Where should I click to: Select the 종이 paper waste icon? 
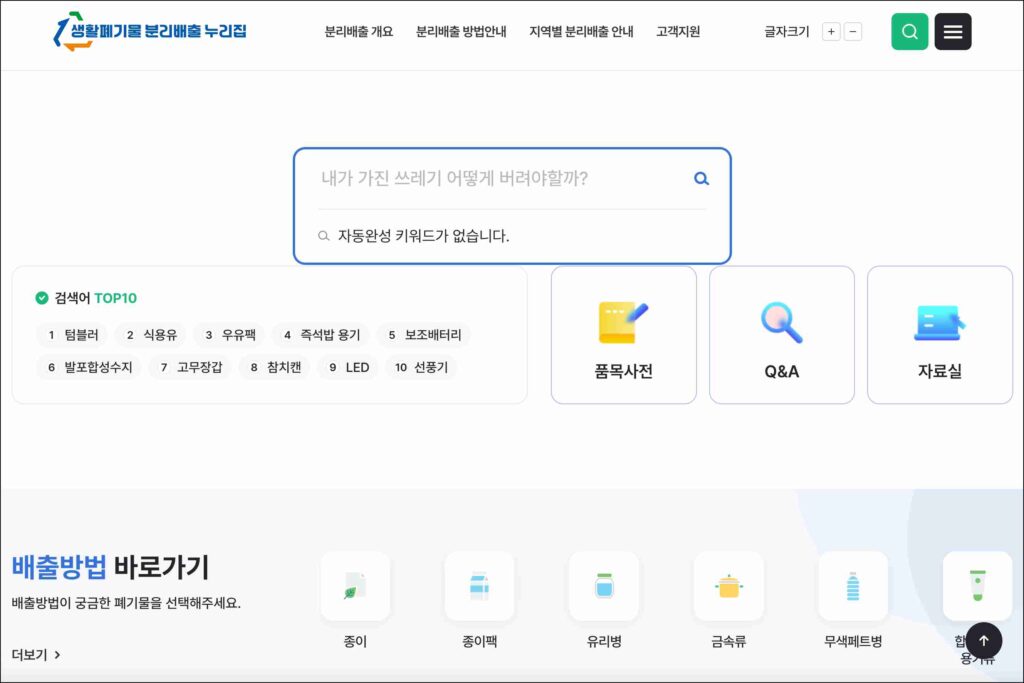pos(355,586)
